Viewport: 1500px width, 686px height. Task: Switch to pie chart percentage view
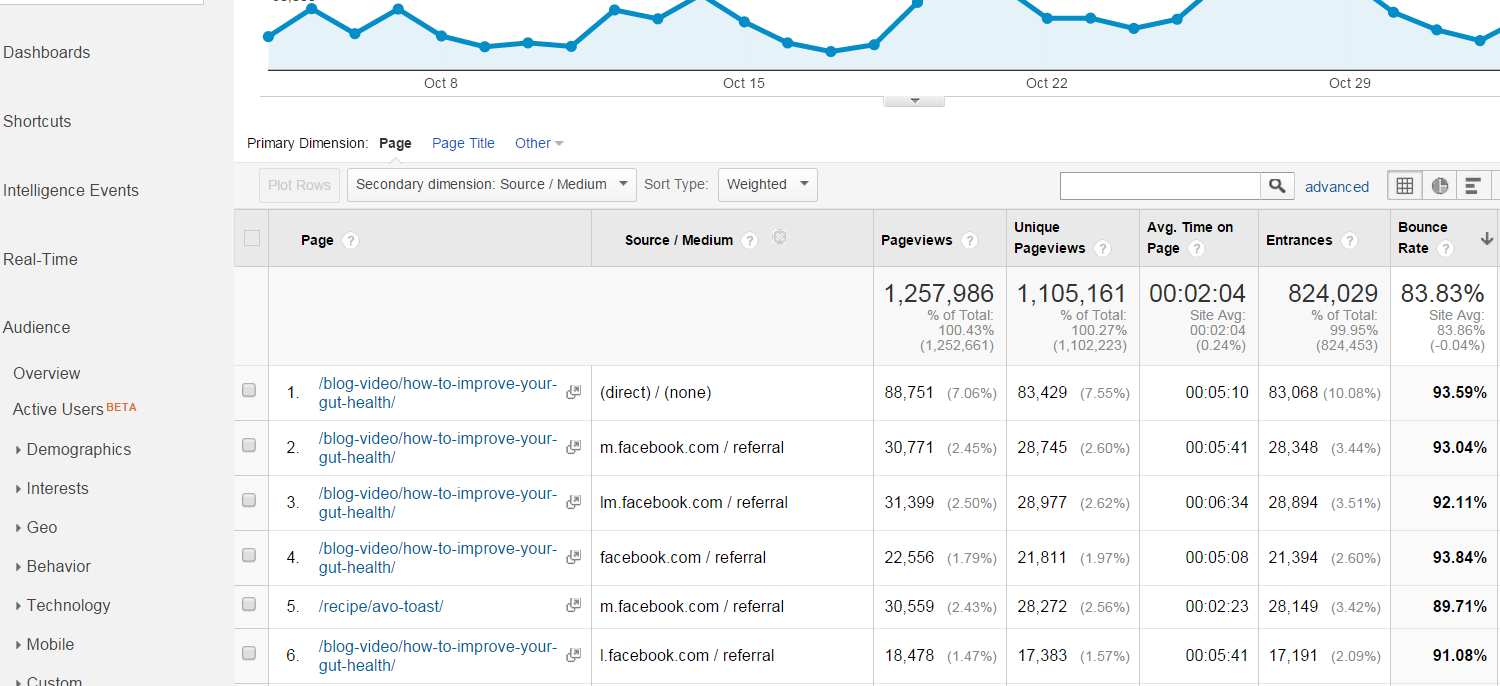tap(1439, 186)
